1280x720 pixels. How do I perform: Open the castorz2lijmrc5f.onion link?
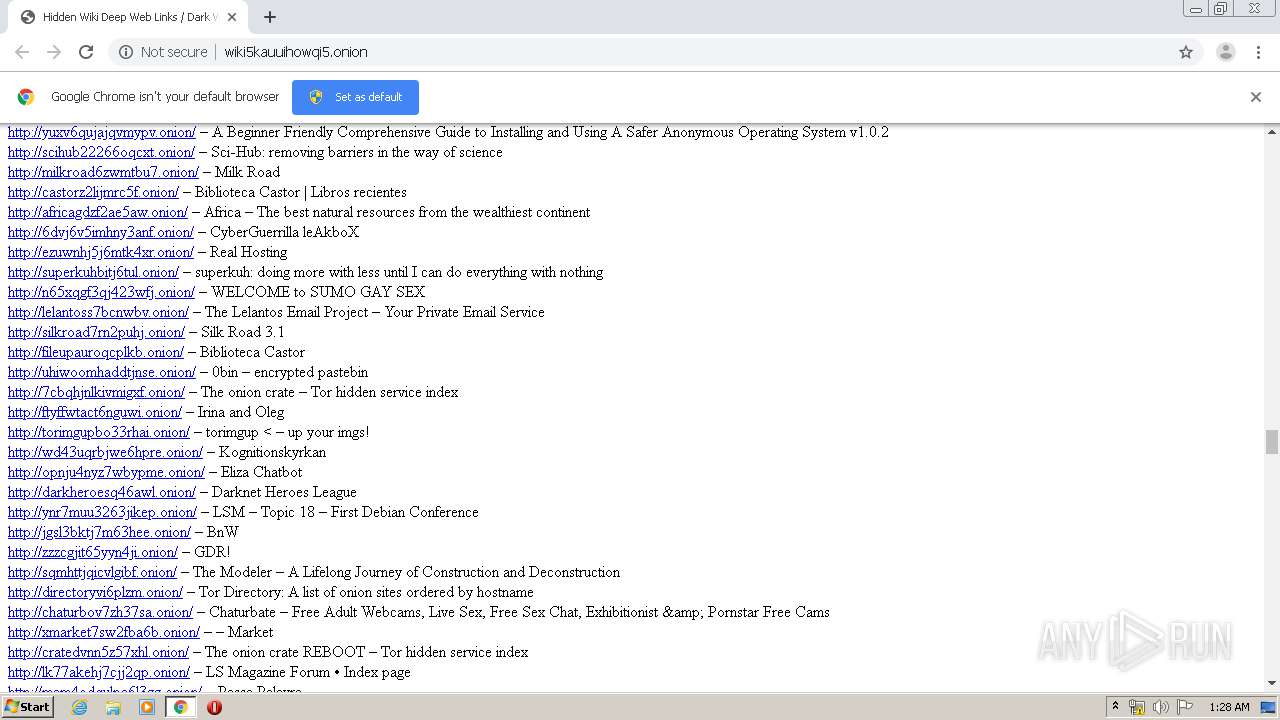(x=93, y=192)
